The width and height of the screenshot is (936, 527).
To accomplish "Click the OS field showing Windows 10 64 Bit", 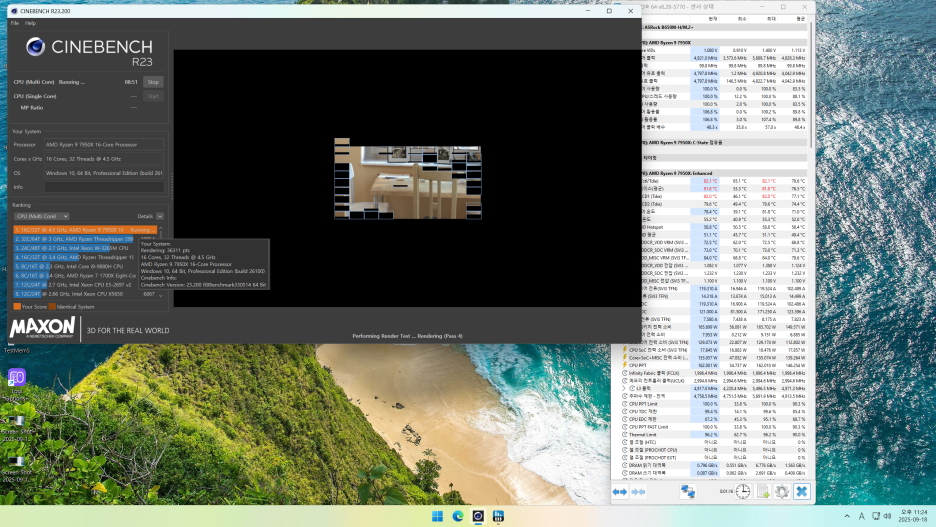I will [x=104, y=173].
